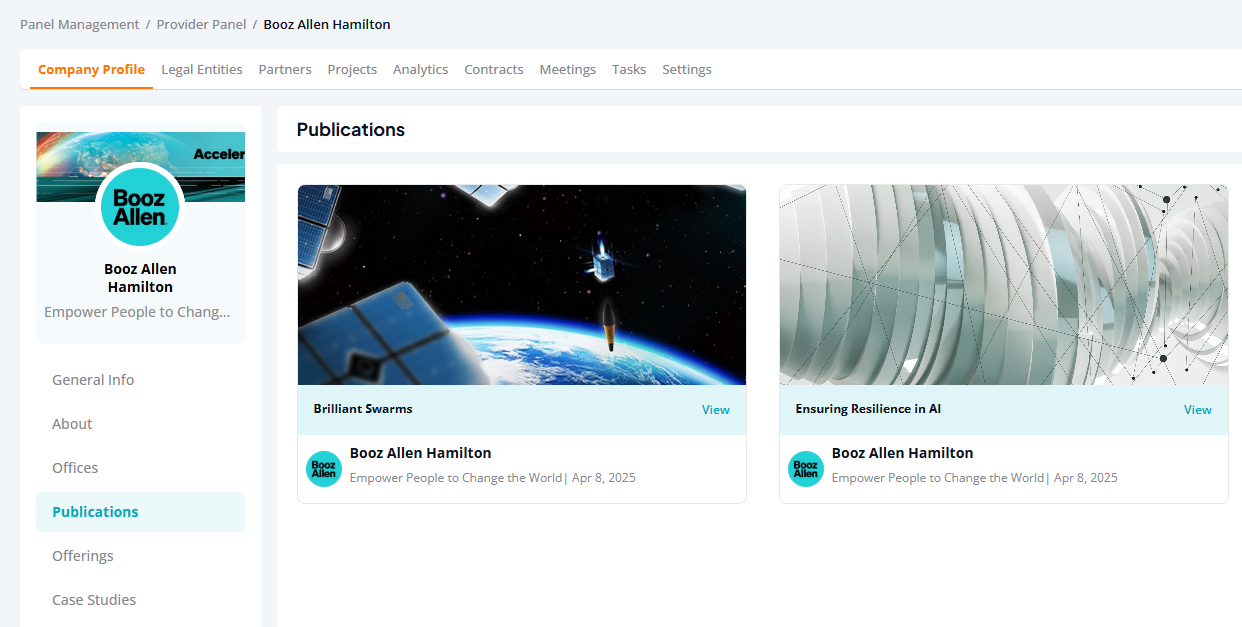Click the large Booz Allen profile logo

click(x=140, y=208)
